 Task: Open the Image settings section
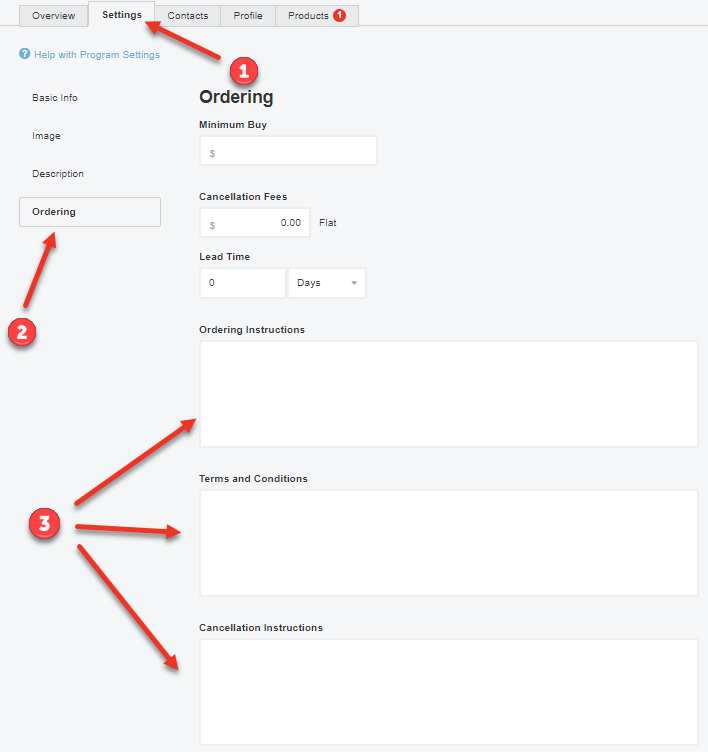tap(46, 136)
